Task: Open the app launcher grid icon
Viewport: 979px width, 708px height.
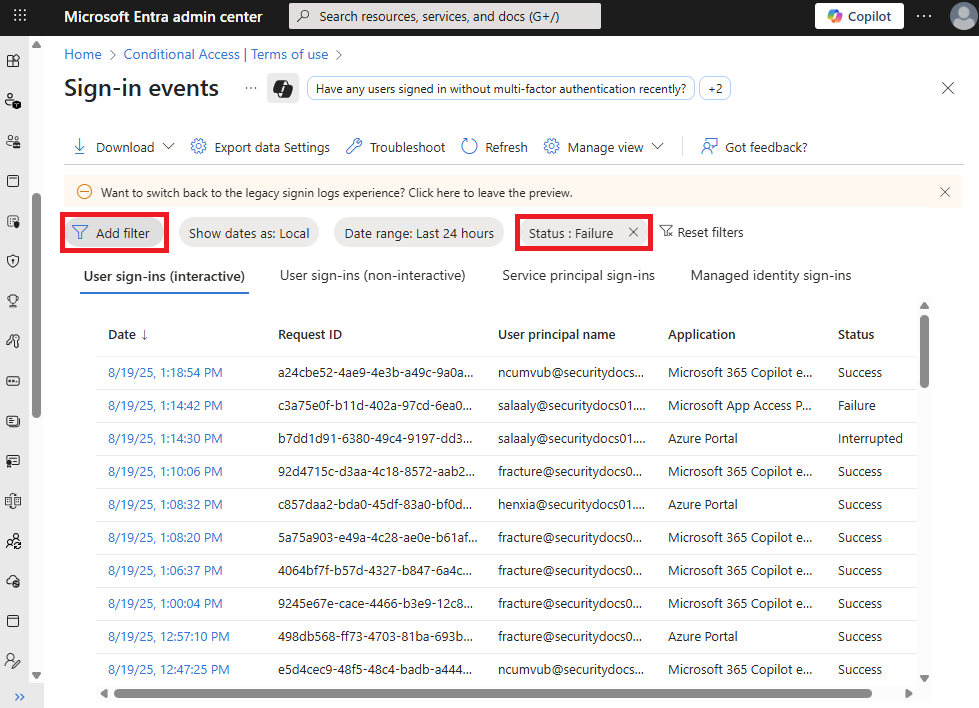Action: click(20, 16)
